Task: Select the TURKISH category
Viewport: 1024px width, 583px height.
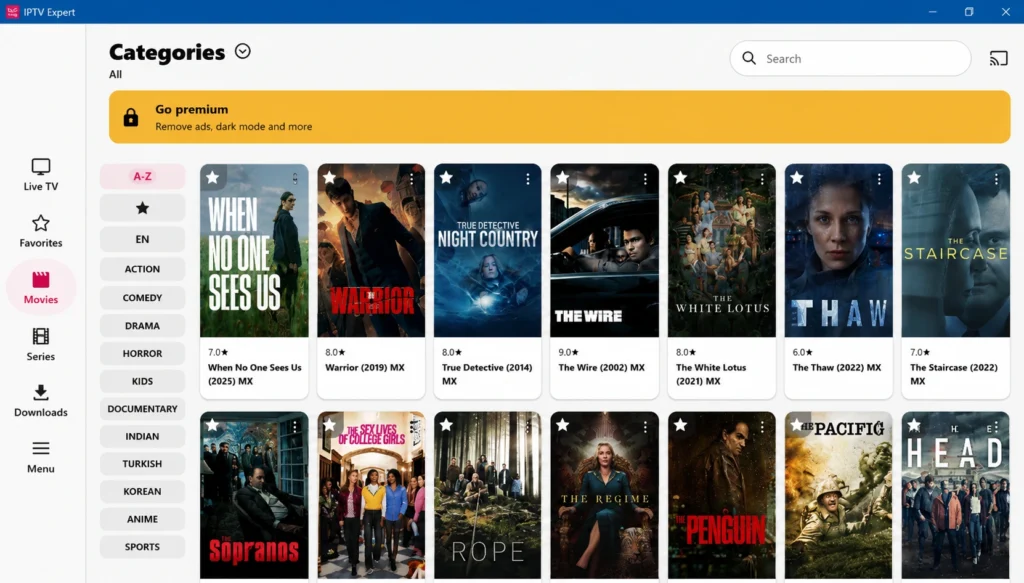Action: [x=142, y=464]
